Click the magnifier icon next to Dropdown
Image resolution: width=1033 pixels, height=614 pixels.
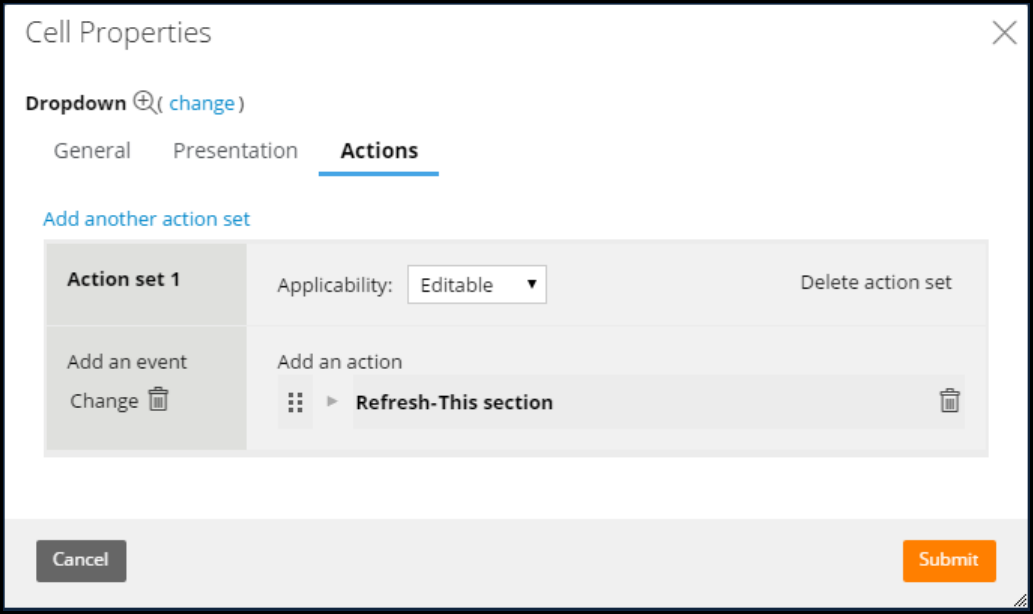tap(144, 102)
